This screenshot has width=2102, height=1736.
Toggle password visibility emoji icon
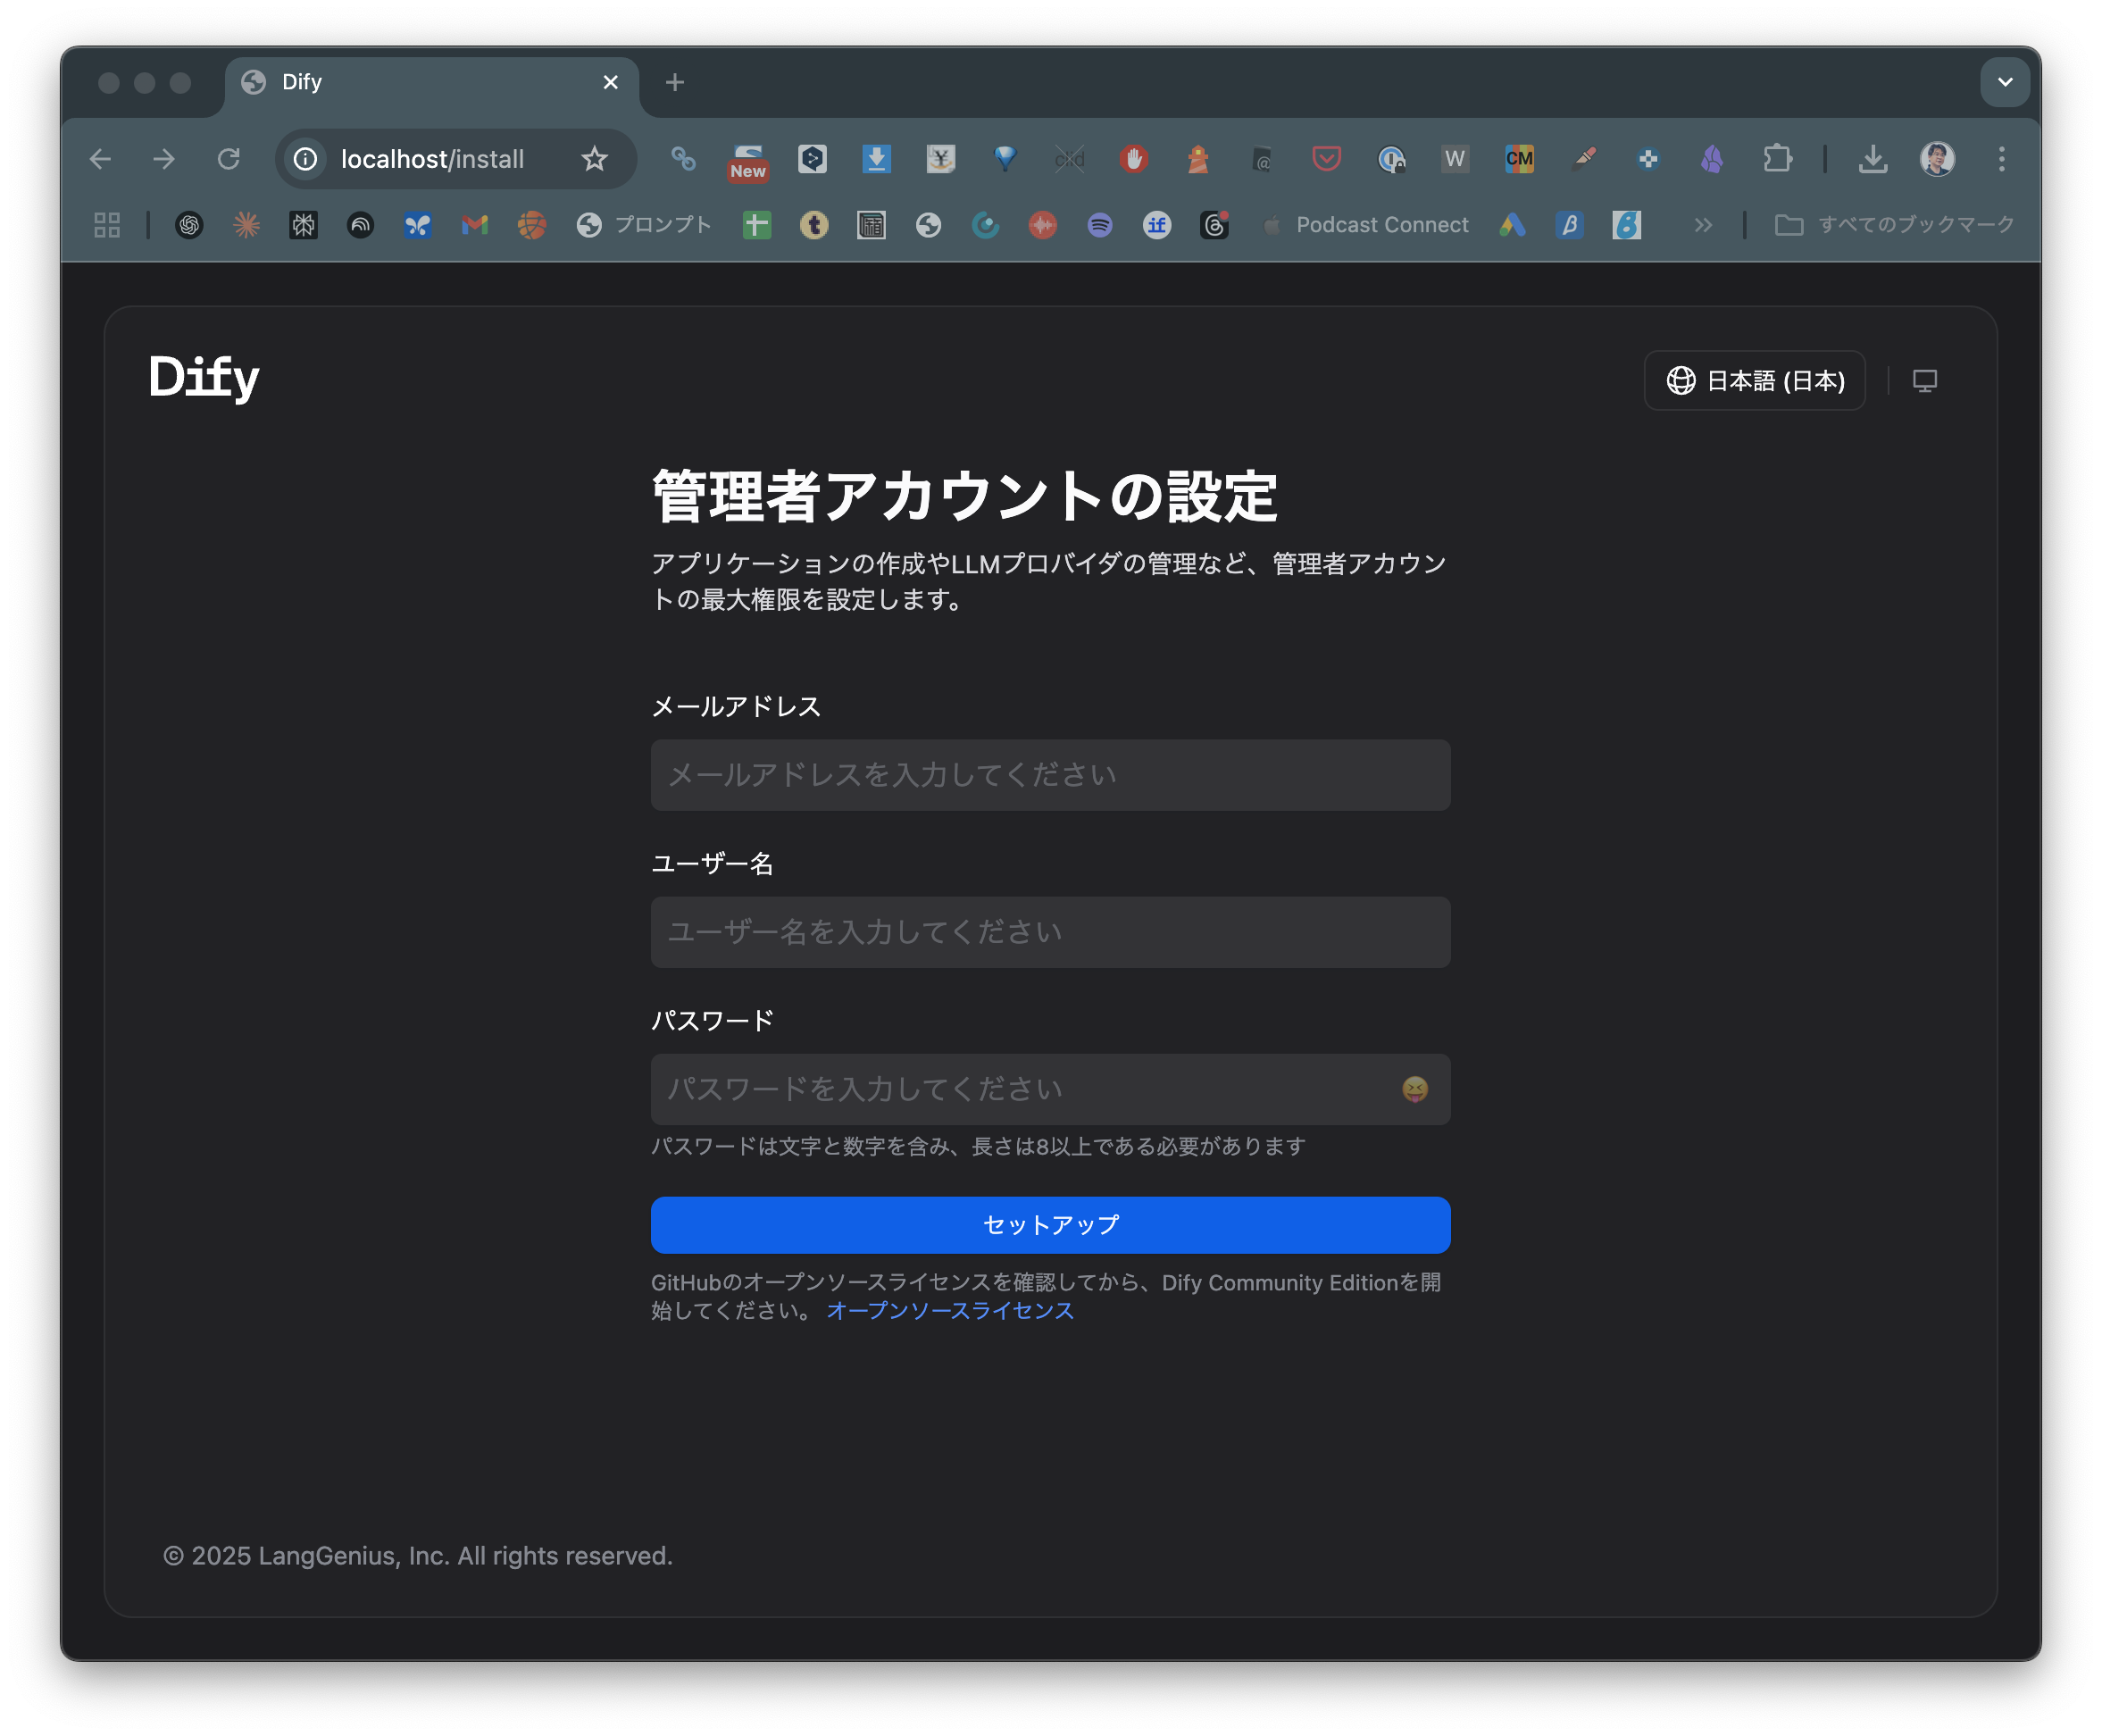1414,1089
